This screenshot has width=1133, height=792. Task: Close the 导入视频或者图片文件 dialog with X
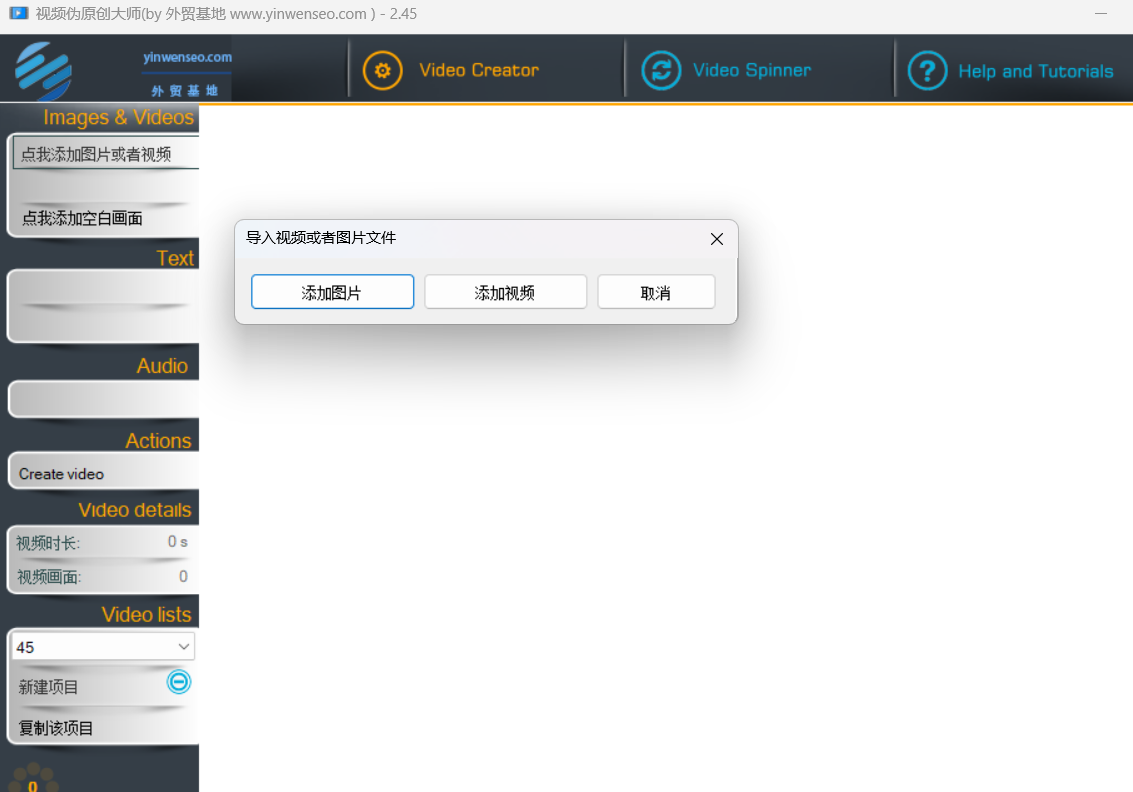716,239
